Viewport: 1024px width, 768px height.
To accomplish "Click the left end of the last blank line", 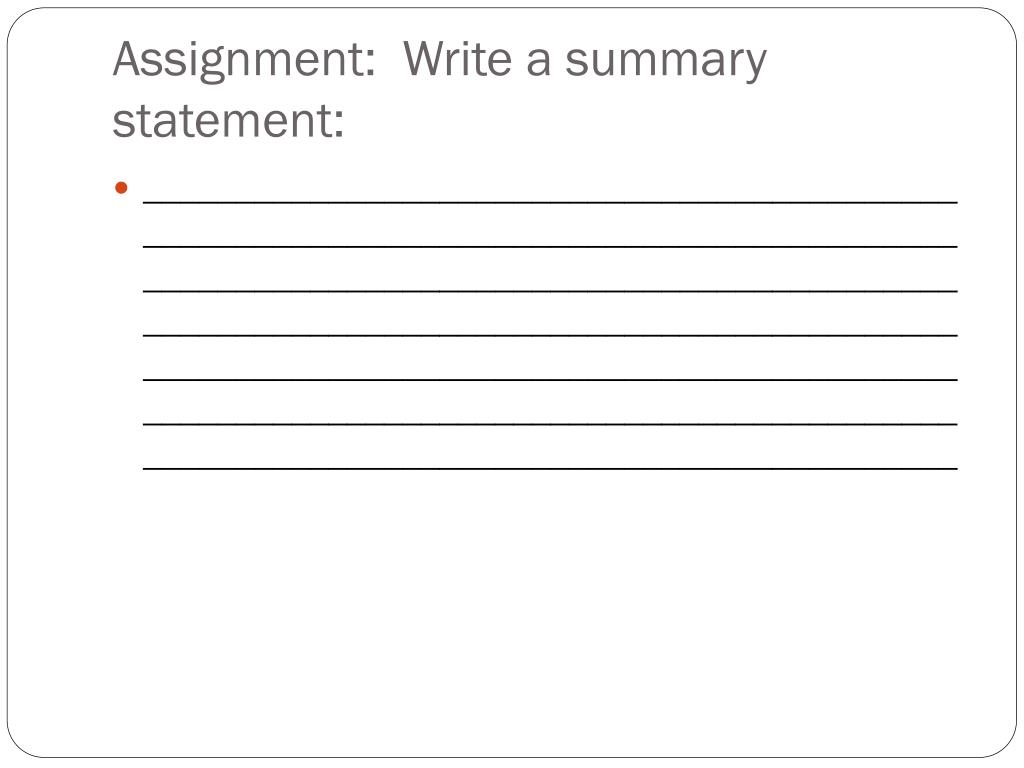I will [148, 467].
